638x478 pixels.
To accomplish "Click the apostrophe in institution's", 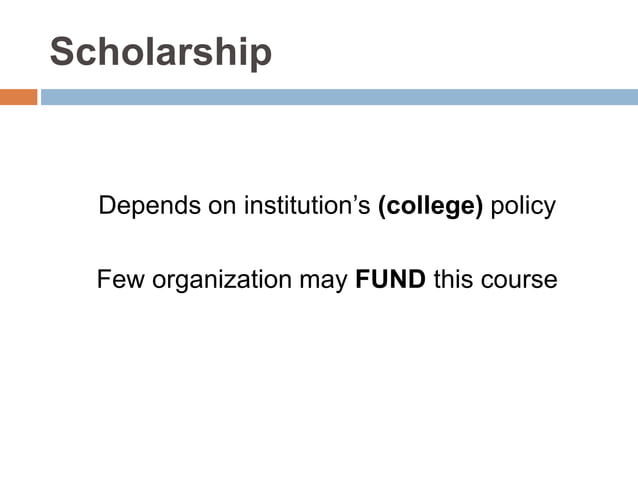I will tap(352, 199).
